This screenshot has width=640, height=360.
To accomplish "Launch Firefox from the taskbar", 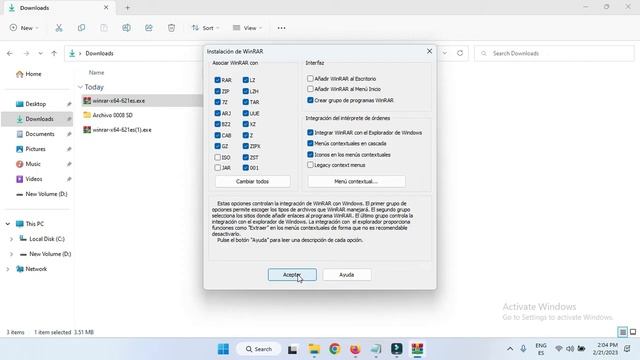I will (x=355, y=349).
